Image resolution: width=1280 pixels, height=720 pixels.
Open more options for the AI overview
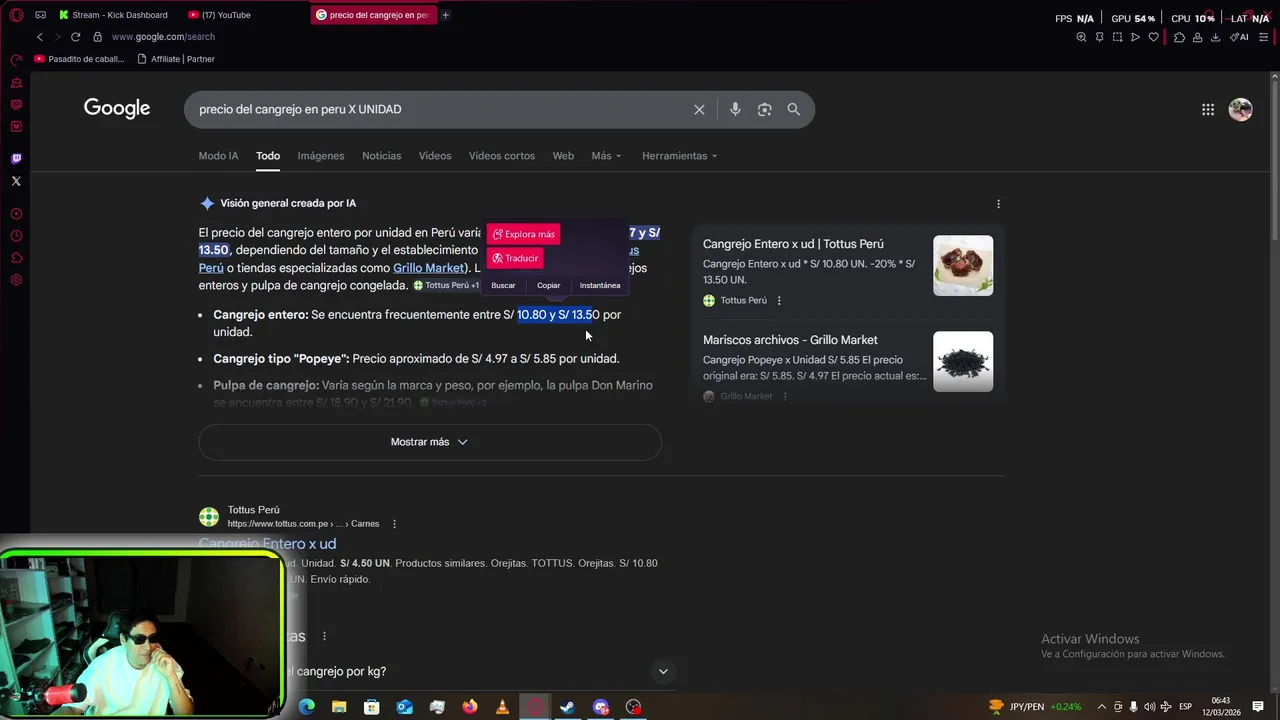tap(998, 204)
